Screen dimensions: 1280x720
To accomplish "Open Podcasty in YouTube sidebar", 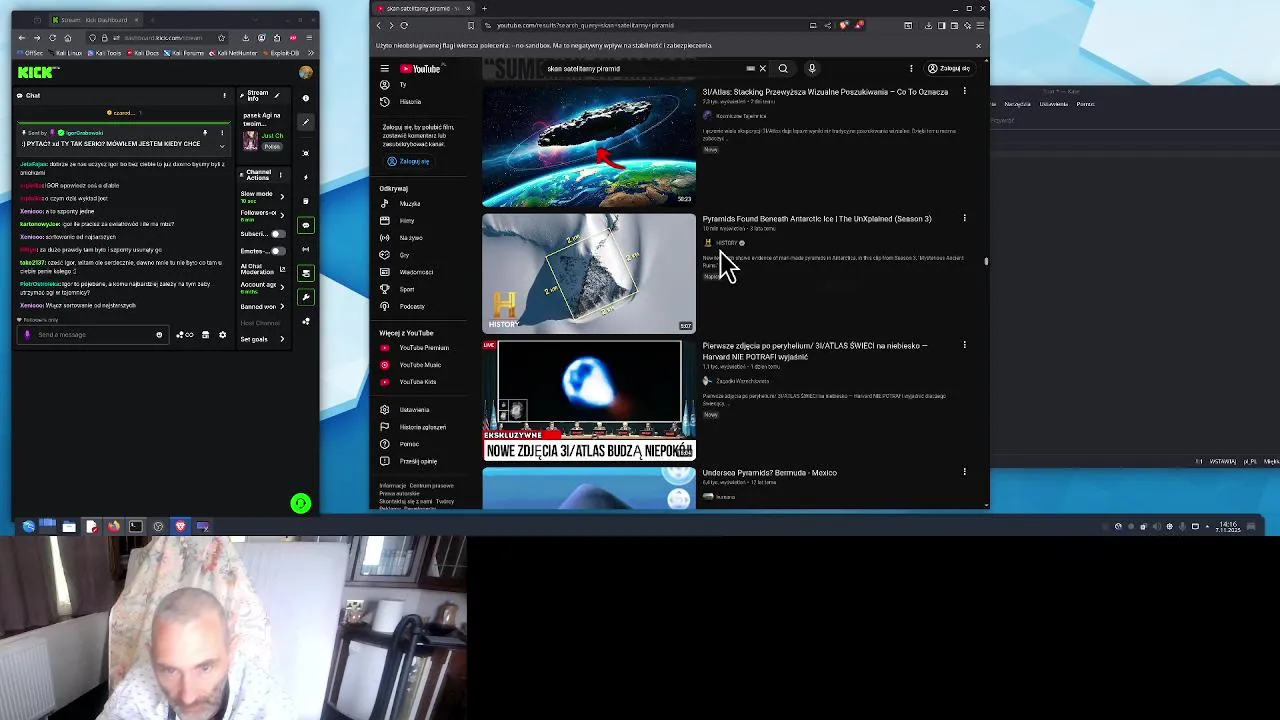I will (411, 306).
